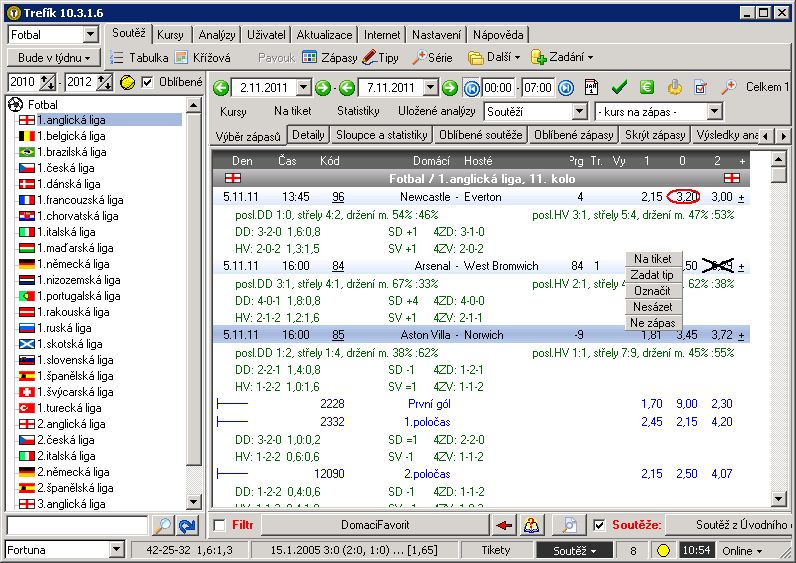Image resolution: width=796 pixels, height=563 pixels.
Task: Open the Aktualizace tab
Action: [324, 35]
